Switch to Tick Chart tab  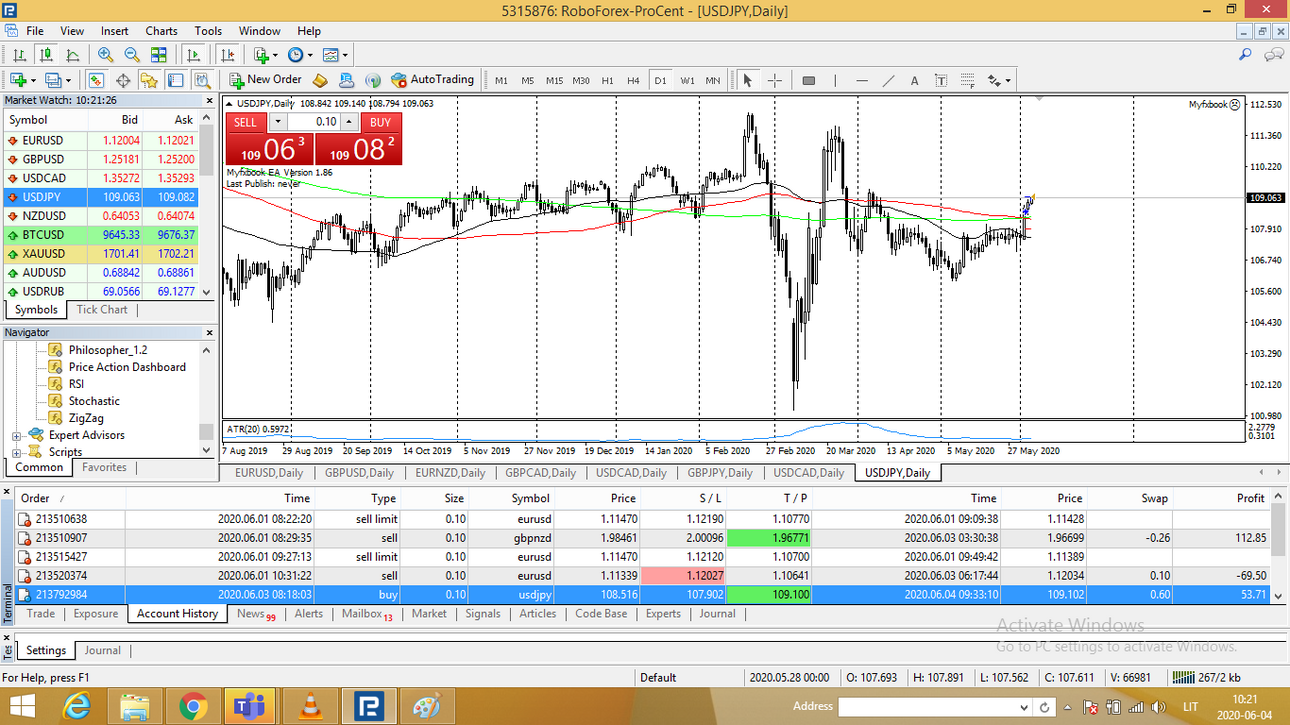pos(102,310)
